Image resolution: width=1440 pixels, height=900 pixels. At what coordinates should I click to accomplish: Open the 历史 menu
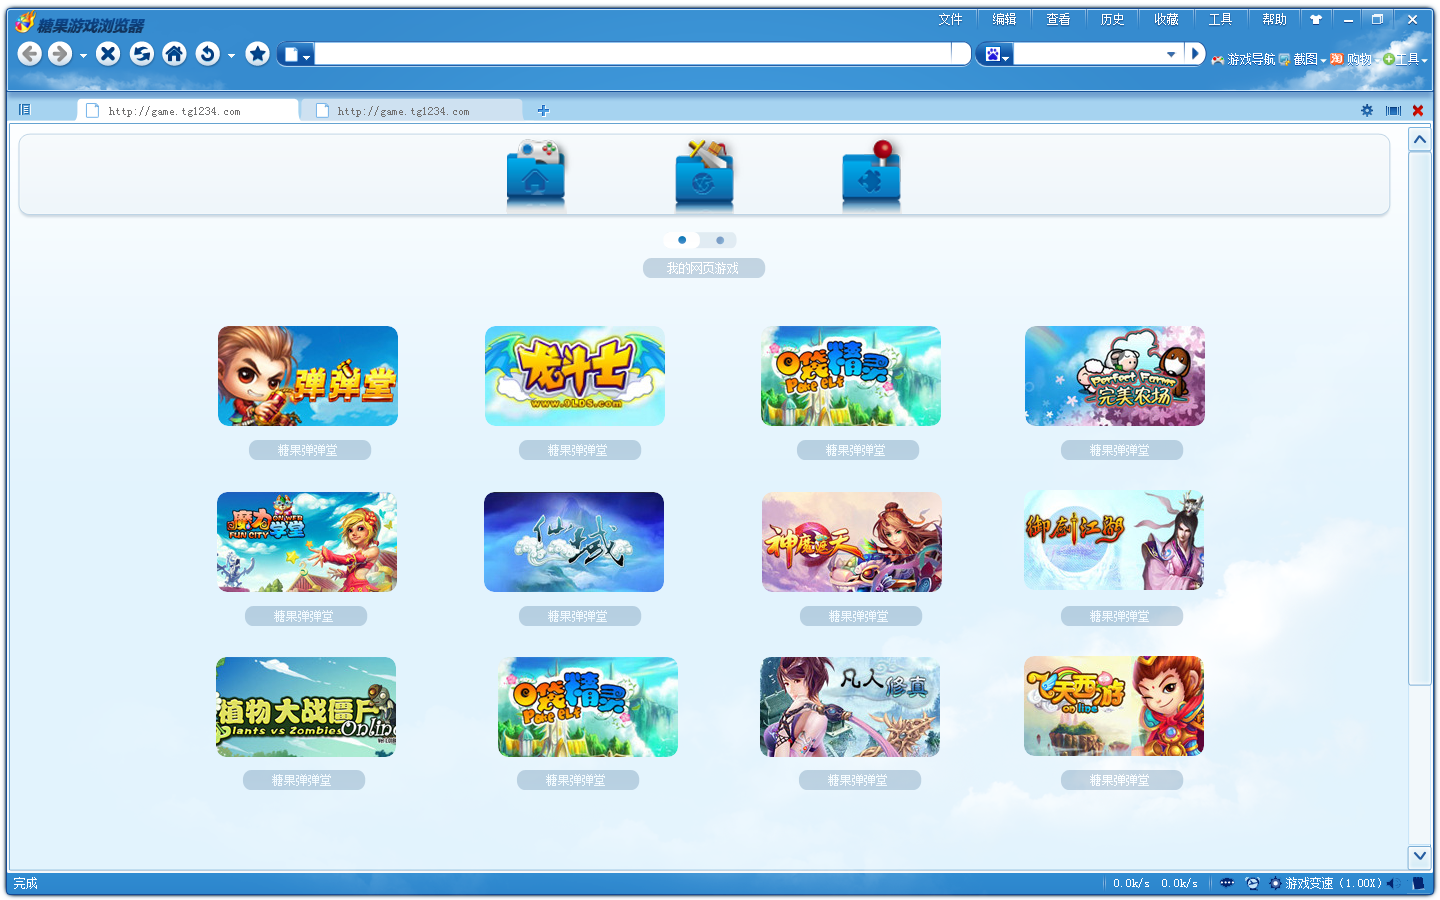pos(1113,19)
